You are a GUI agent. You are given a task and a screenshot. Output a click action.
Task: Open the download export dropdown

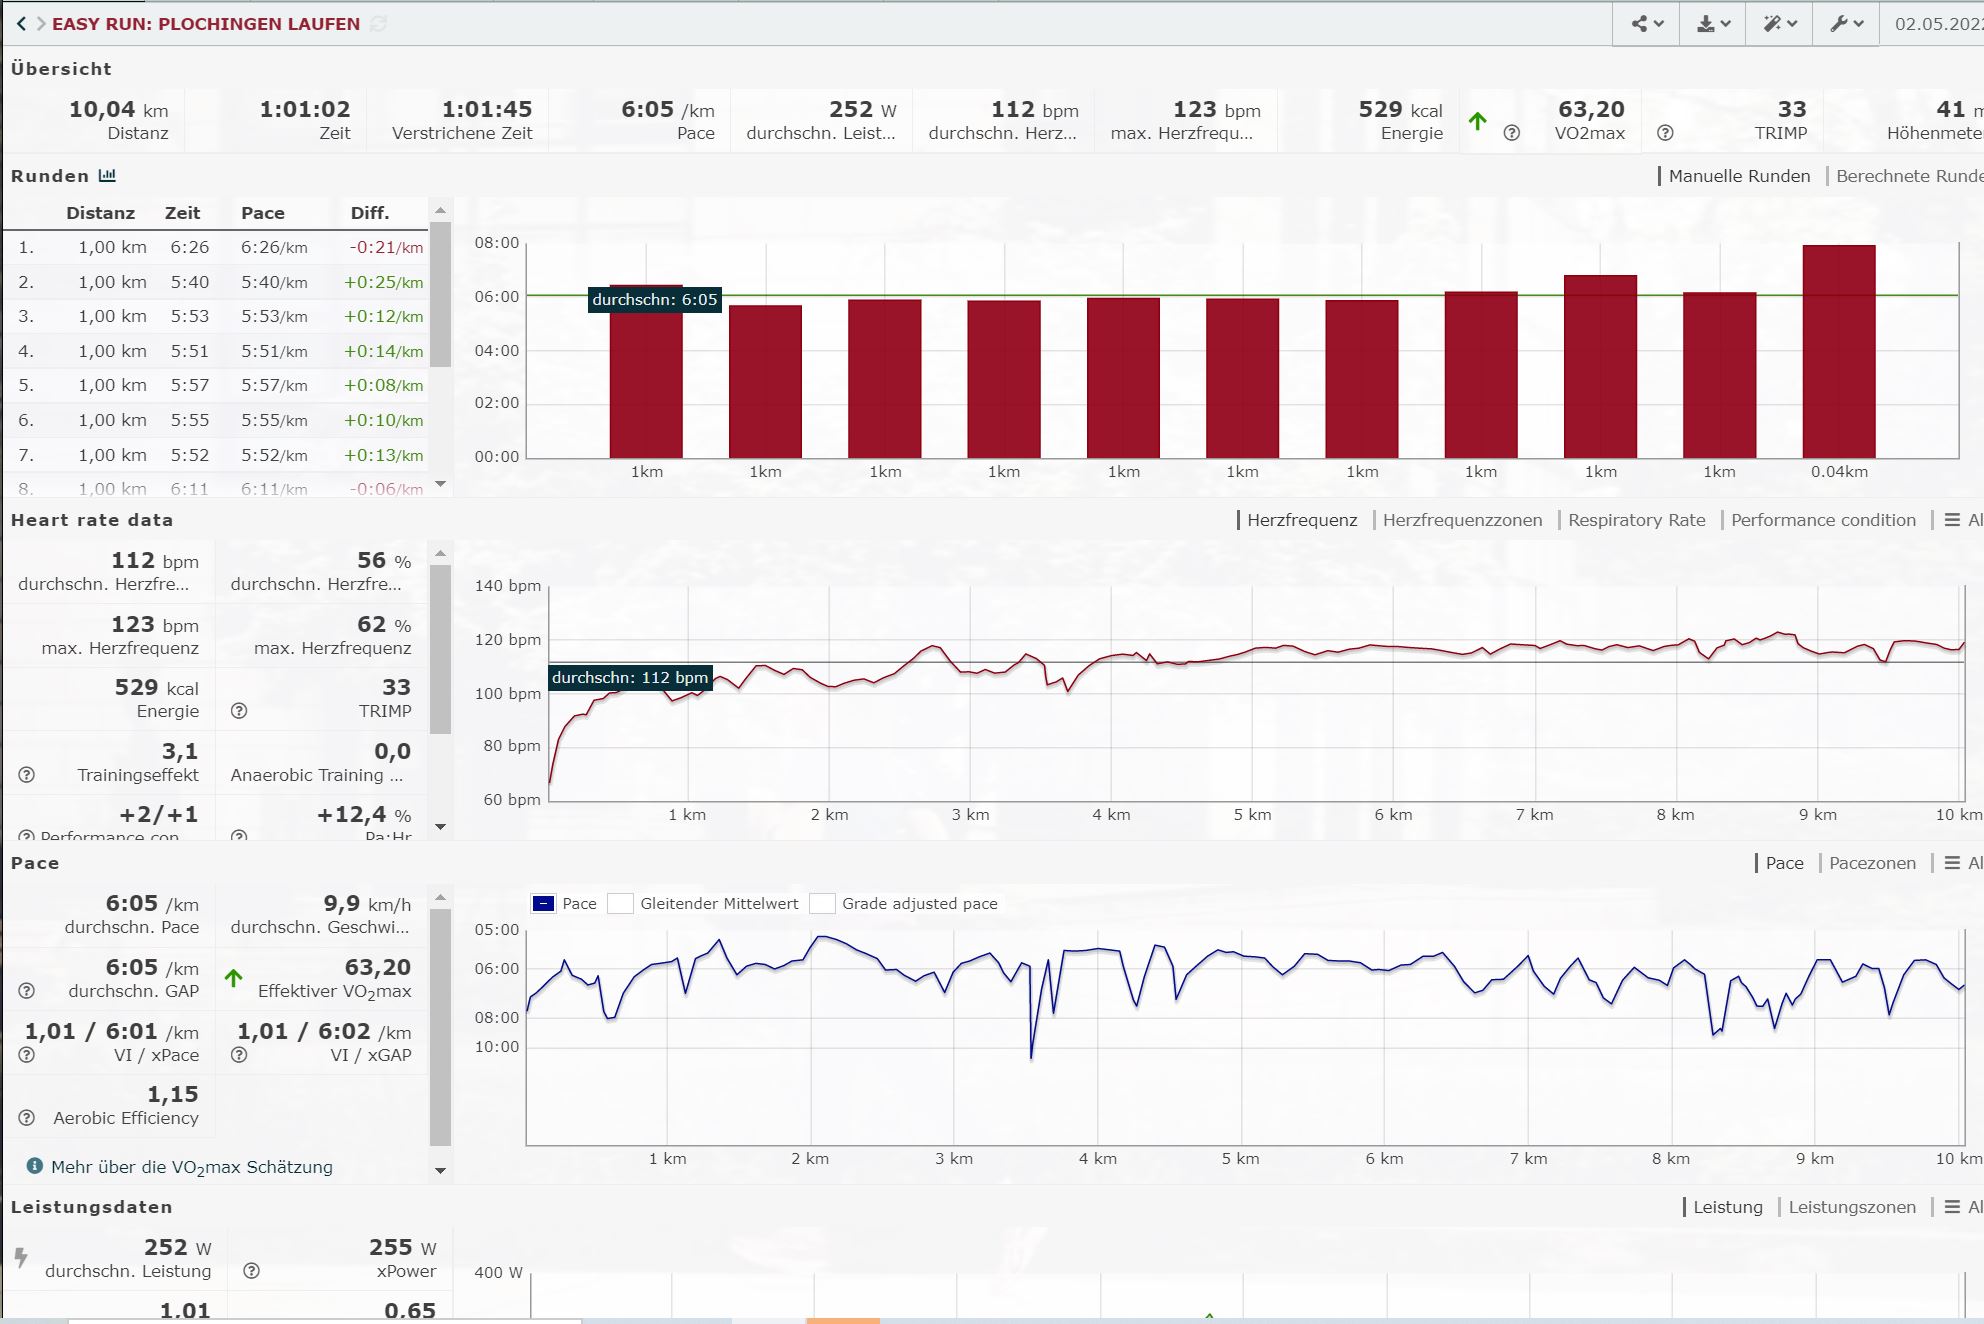1713,23
